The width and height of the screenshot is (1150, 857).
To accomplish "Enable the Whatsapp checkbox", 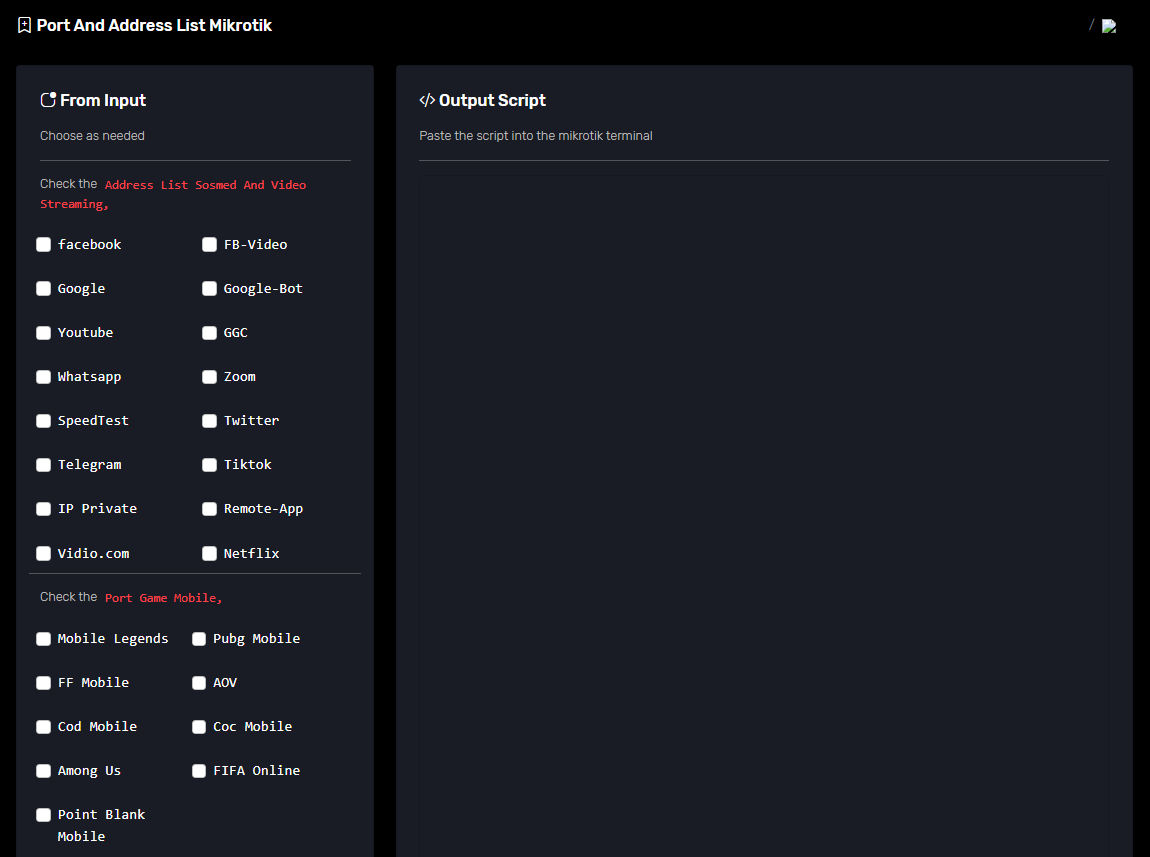I will pos(43,376).
